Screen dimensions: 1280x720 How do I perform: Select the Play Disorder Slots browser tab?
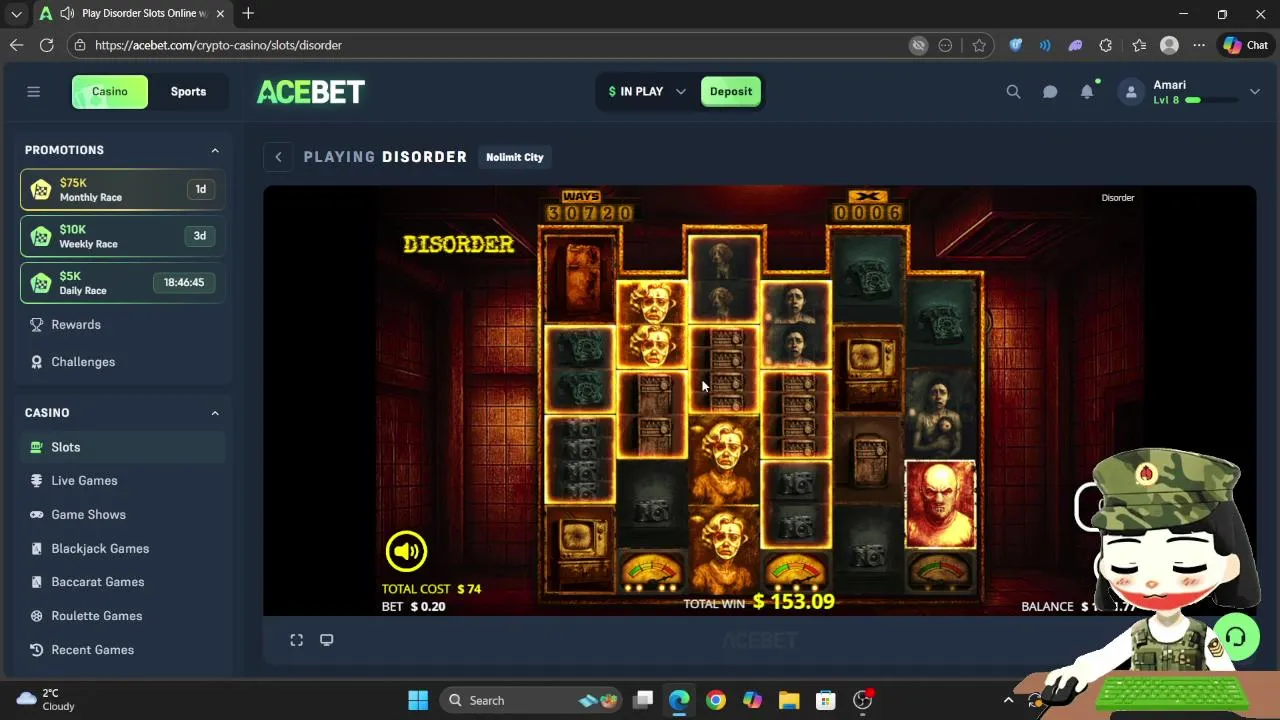(130, 14)
